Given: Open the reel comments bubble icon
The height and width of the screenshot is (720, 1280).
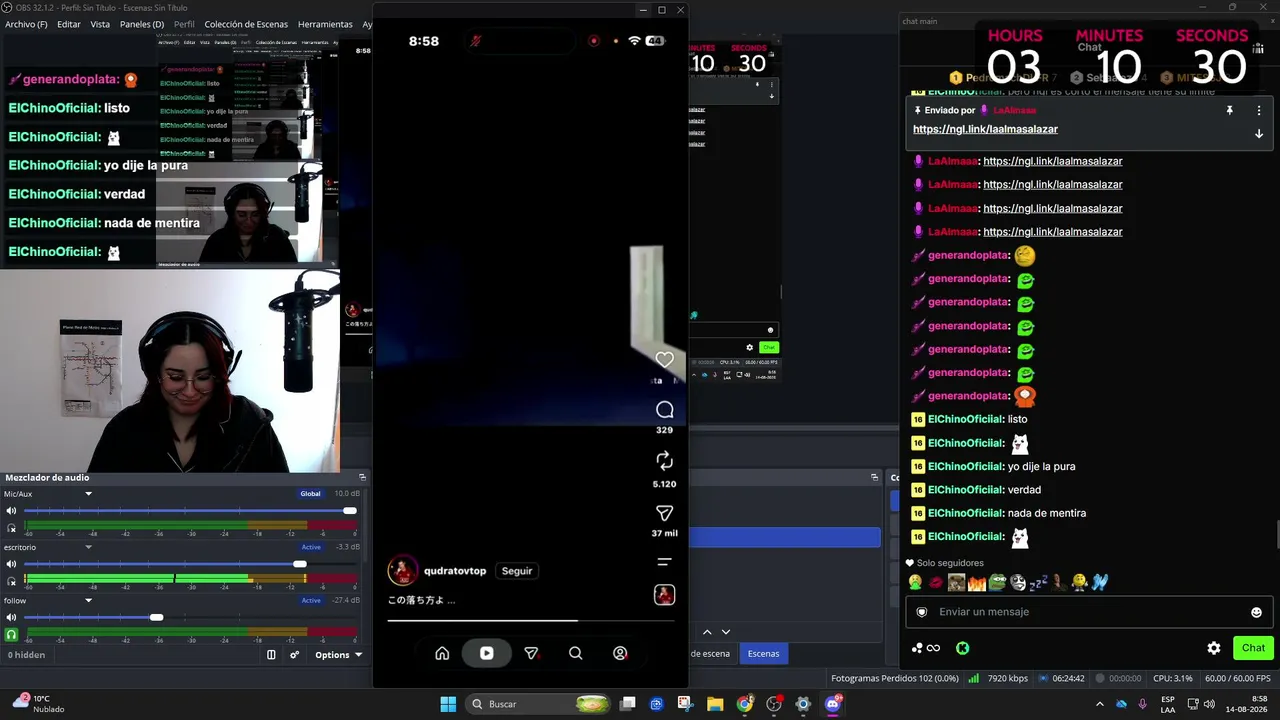Looking at the screenshot, I should tap(664, 410).
